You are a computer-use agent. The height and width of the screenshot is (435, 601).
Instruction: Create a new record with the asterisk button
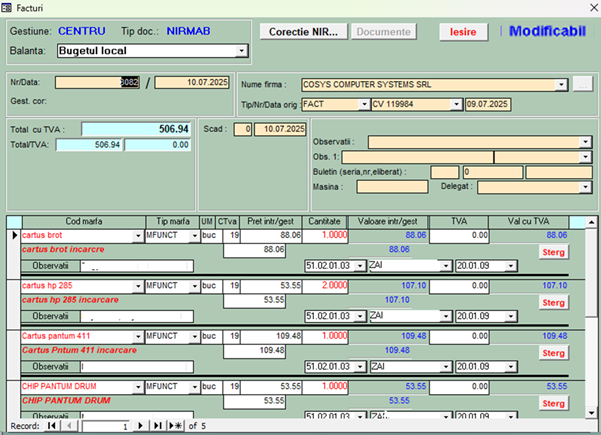176,425
